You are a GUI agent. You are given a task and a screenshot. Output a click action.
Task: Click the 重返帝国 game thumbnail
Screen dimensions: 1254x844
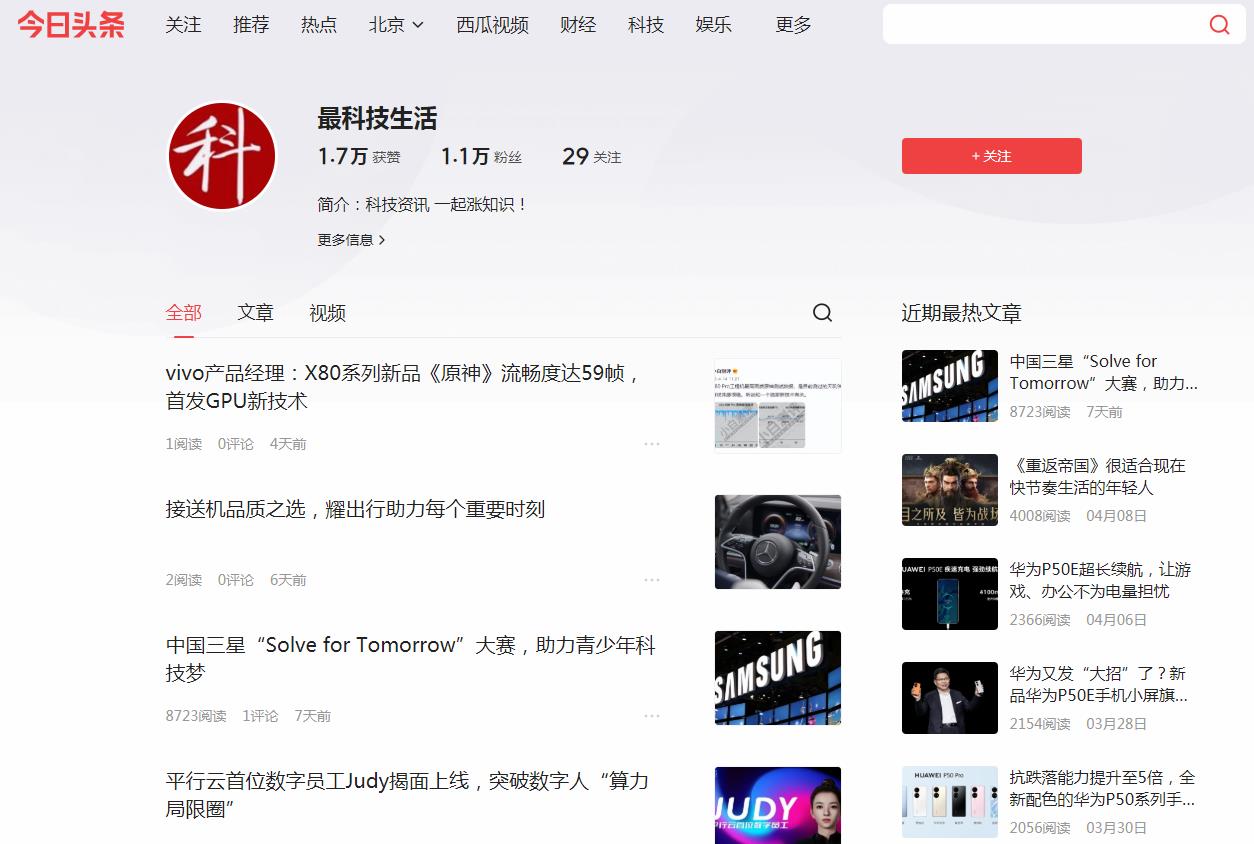pos(950,490)
